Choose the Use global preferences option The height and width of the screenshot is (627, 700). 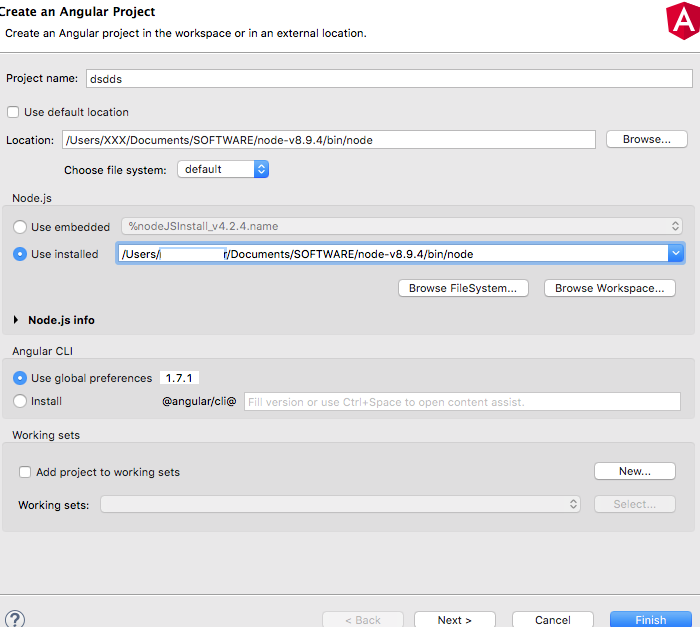coord(20,378)
